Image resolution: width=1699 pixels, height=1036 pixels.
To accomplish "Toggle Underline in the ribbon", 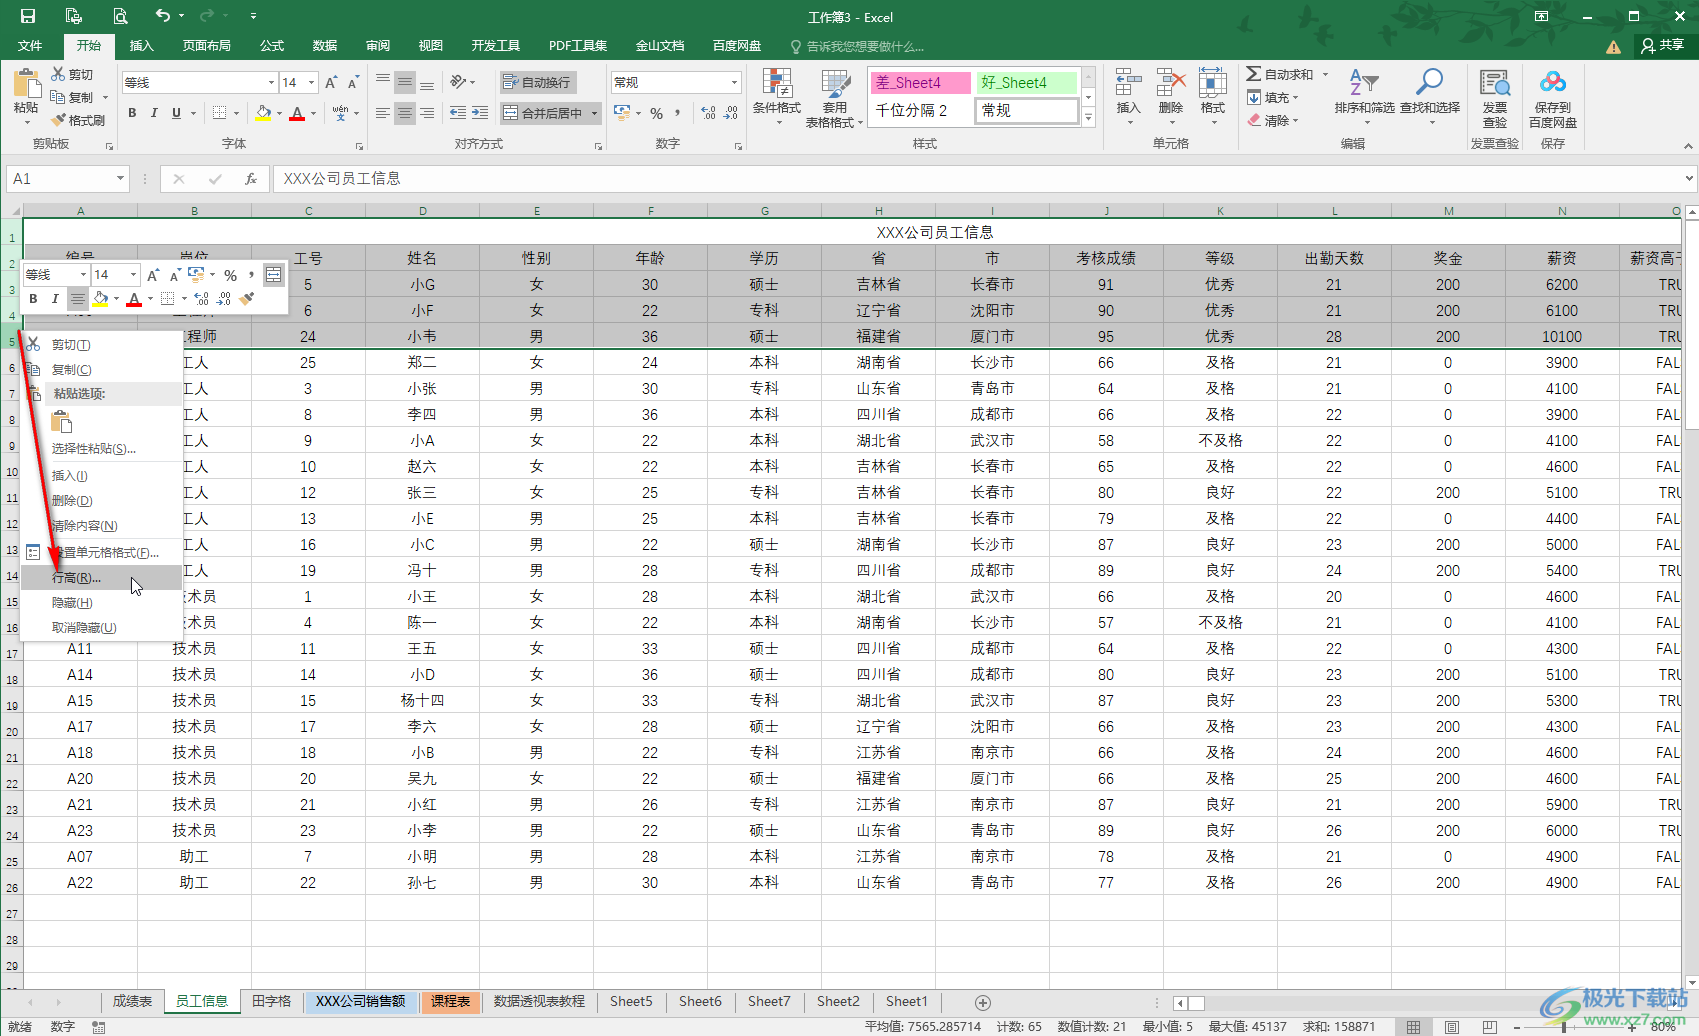I will tap(177, 113).
